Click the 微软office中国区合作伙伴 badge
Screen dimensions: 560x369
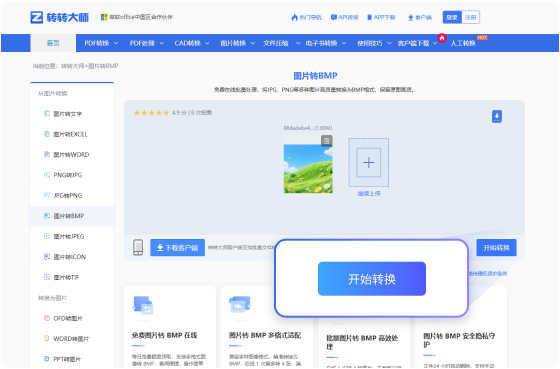click(x=137, y=17)
